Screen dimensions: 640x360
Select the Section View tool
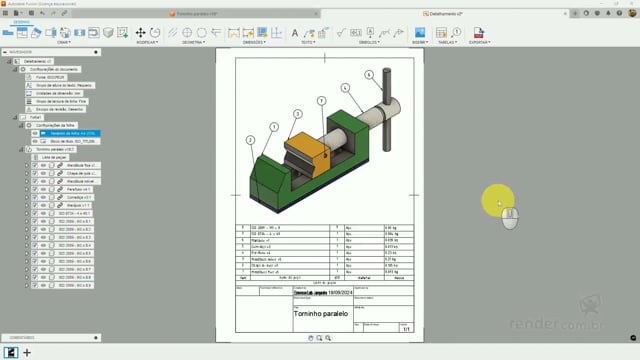click(51, 33)
